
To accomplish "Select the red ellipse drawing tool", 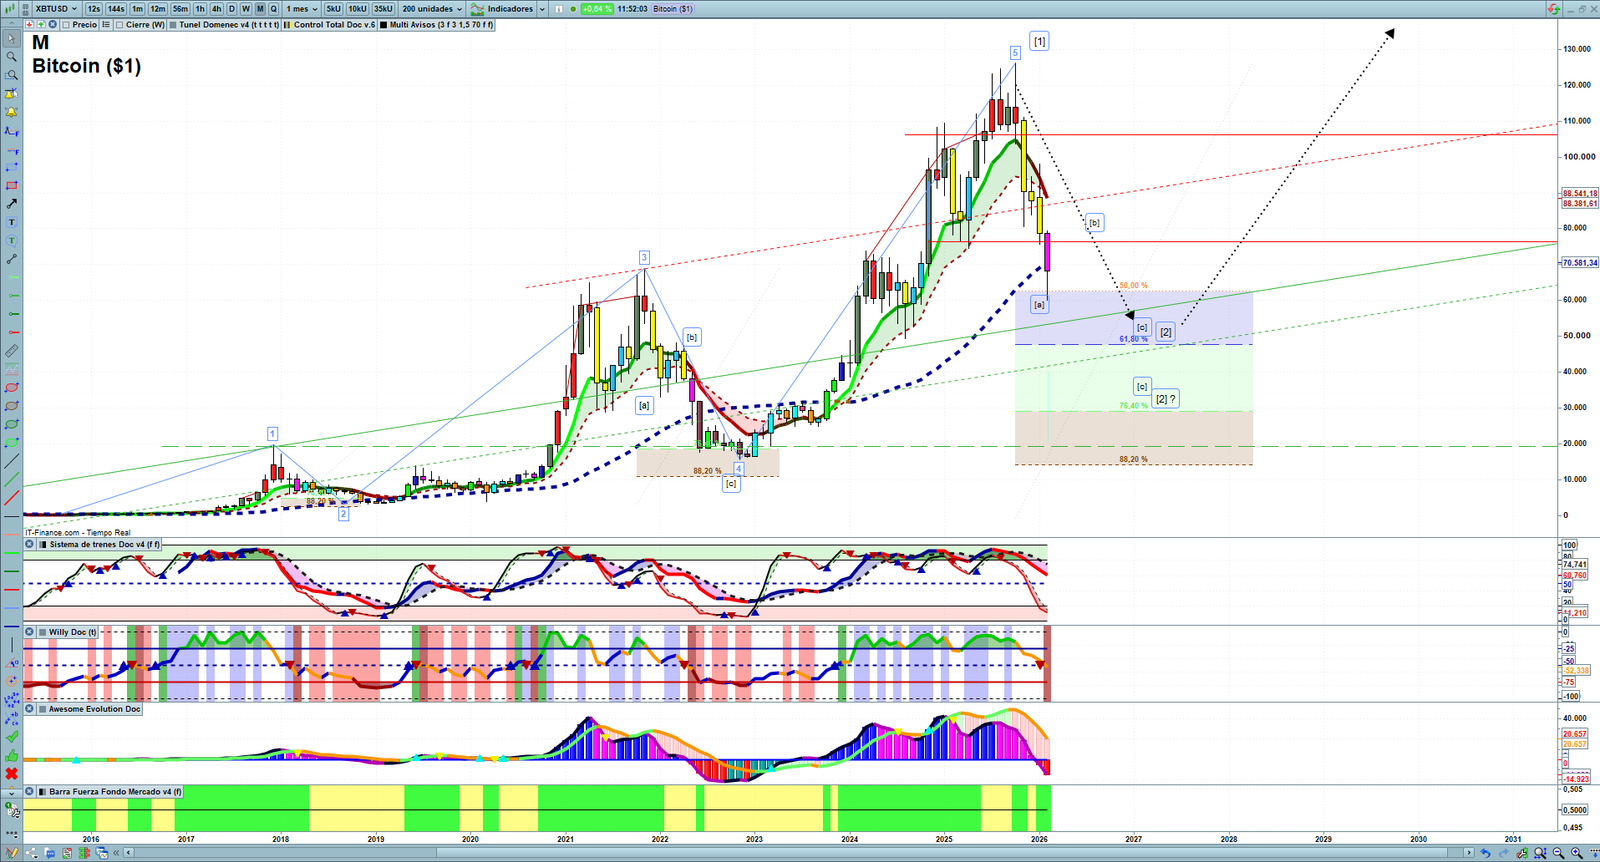I will pos(11,388).
